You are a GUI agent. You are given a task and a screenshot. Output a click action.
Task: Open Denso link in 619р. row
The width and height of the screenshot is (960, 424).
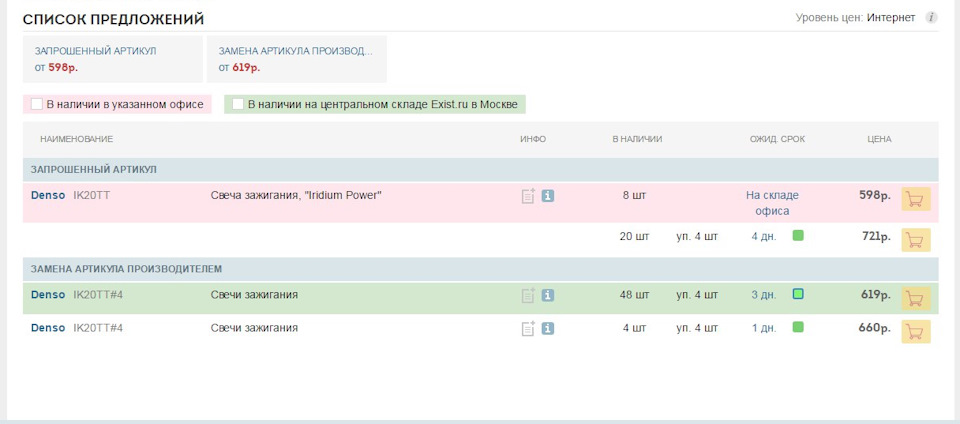(x=48, y=295)
